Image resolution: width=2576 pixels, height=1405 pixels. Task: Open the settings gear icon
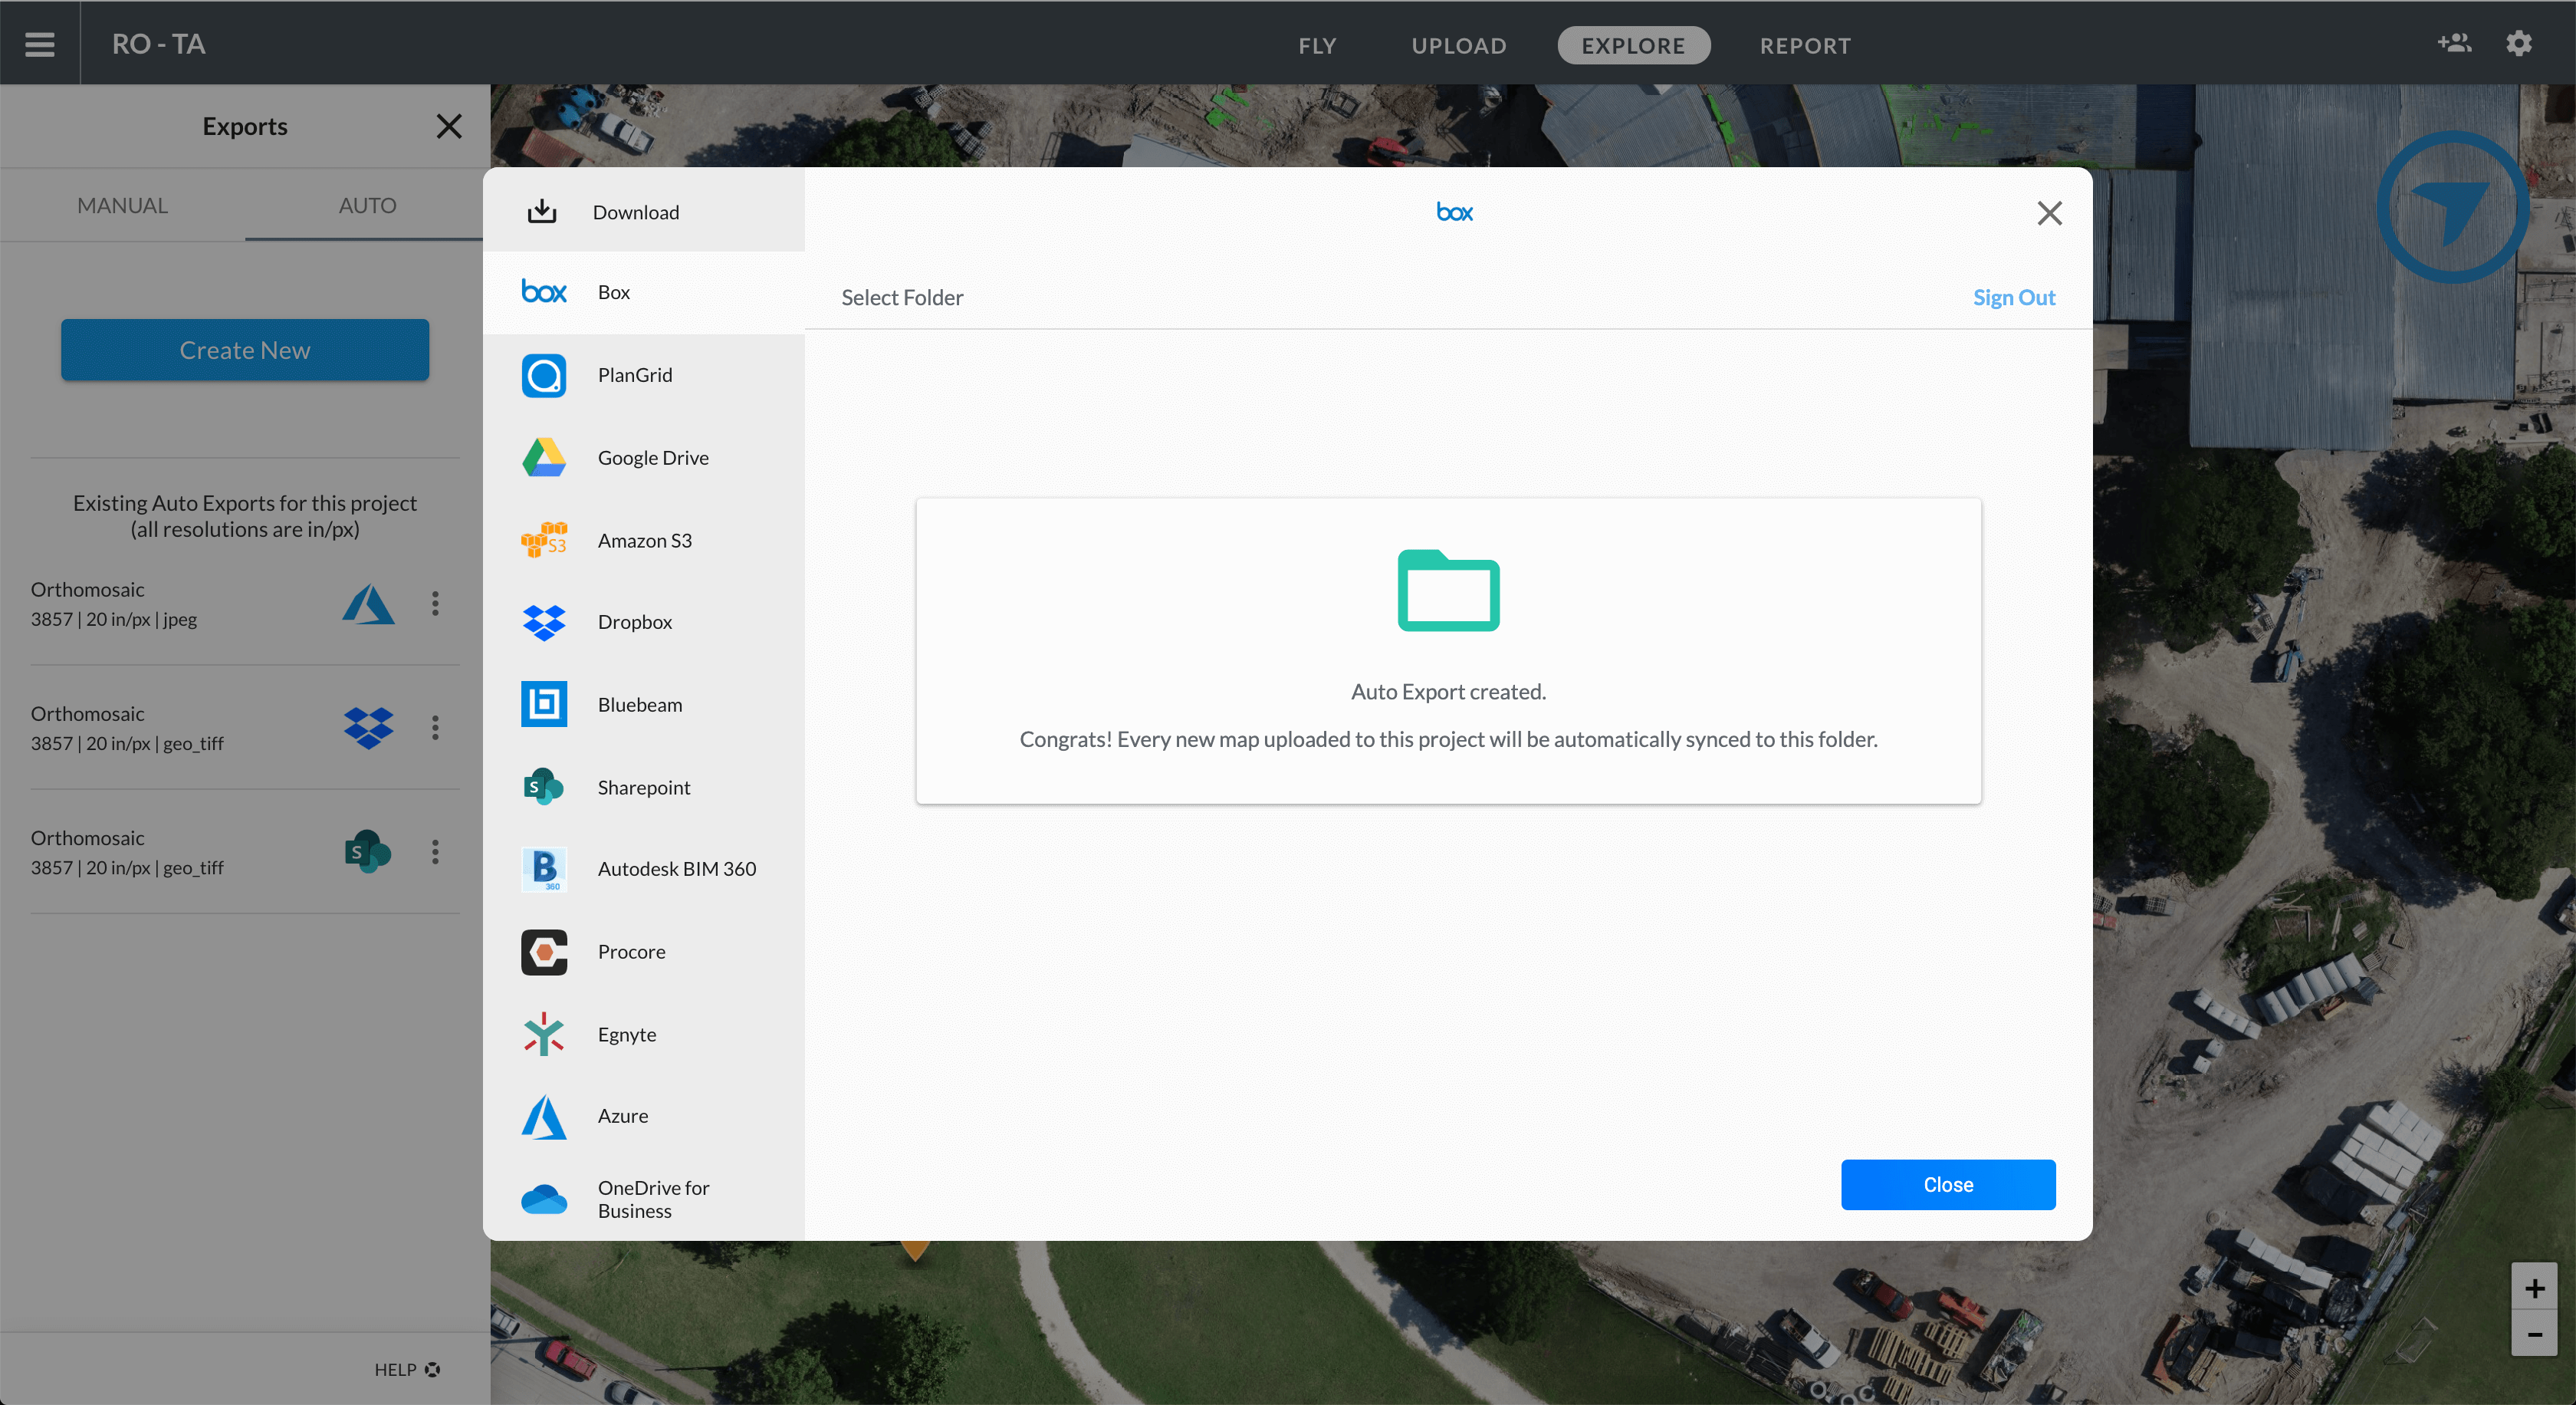pos(2519,43)
